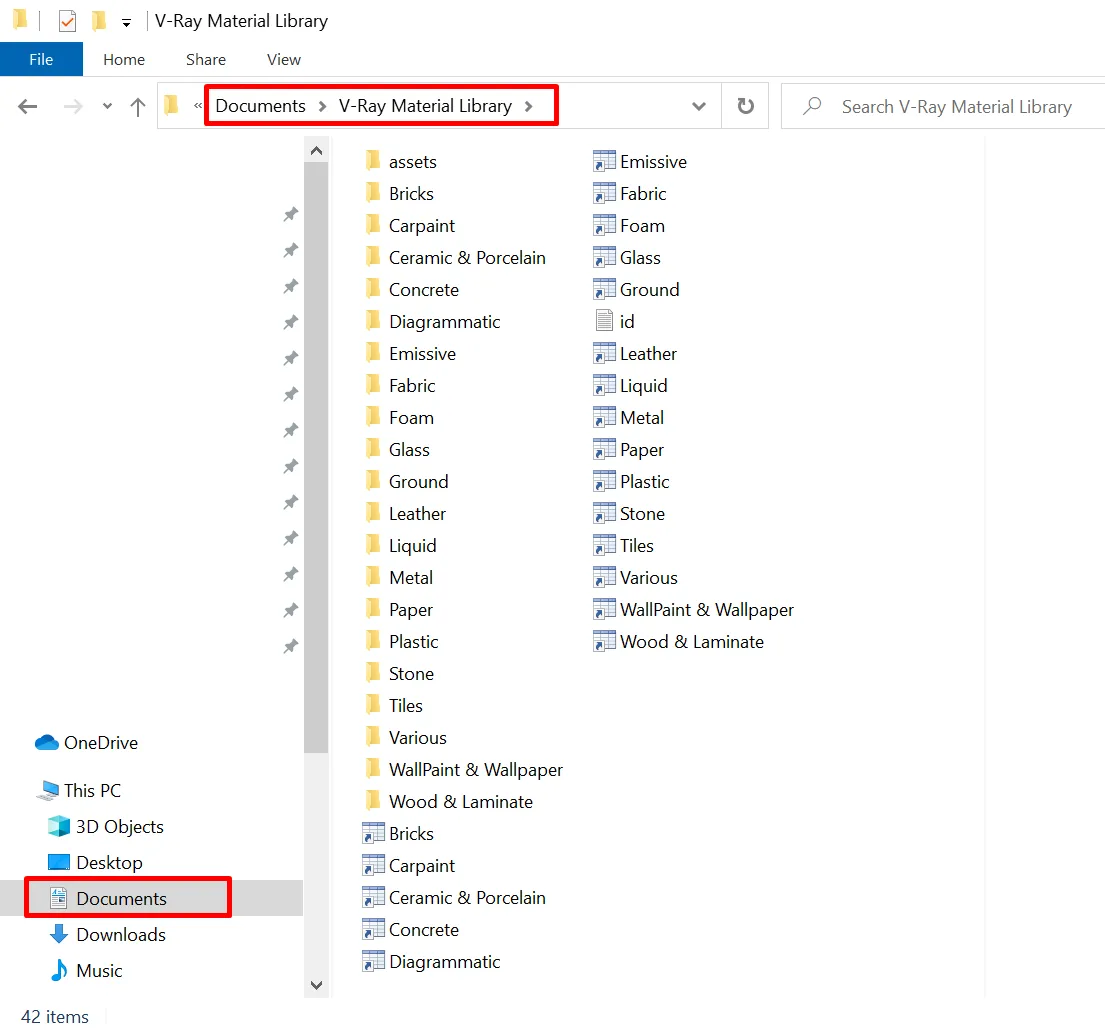The height and width of the screenshot is (1032, 1105).
Task: Open the assets folder
Action: coord(412,162)
